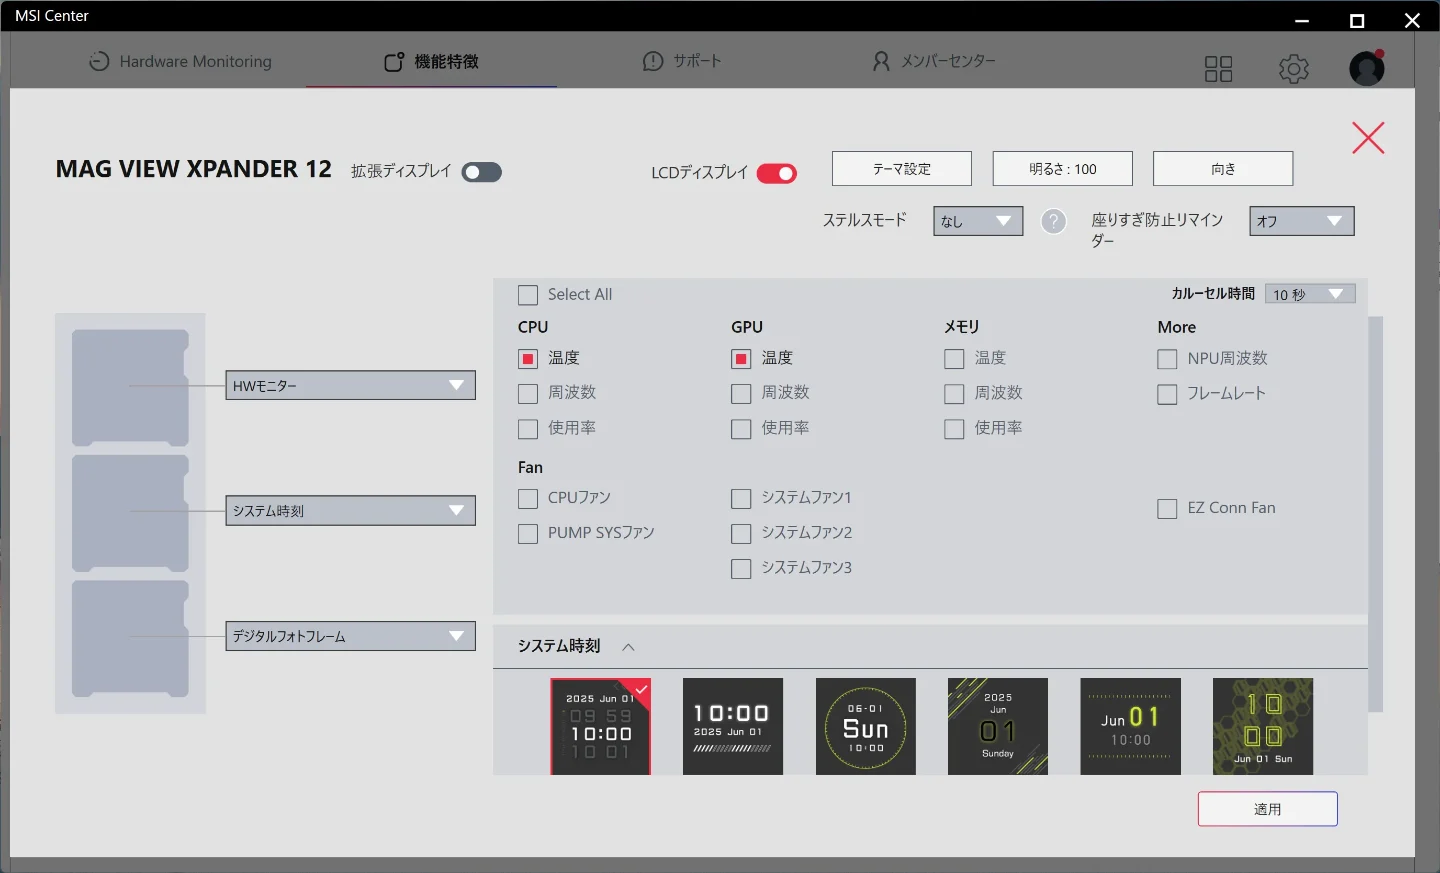Enable the CPU 周波数 checkbox
The image size is (1440, 873).
[528, 393]
